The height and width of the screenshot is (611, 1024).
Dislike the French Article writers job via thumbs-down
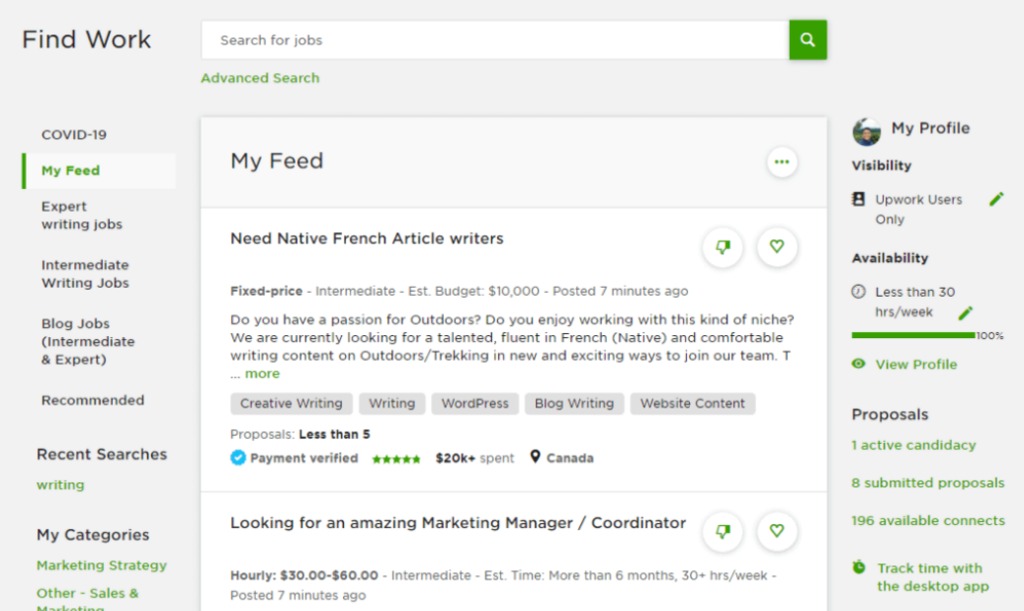coord(722,247)
